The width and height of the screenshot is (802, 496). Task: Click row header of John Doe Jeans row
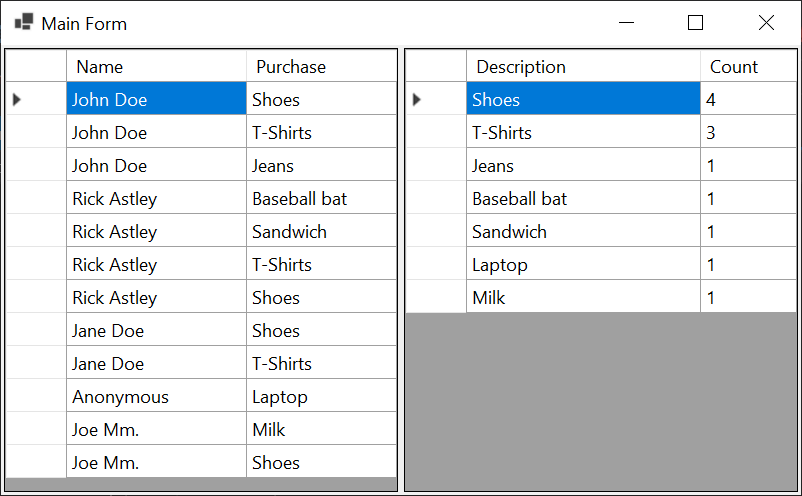pyautogui.click(x=36, y=165)
